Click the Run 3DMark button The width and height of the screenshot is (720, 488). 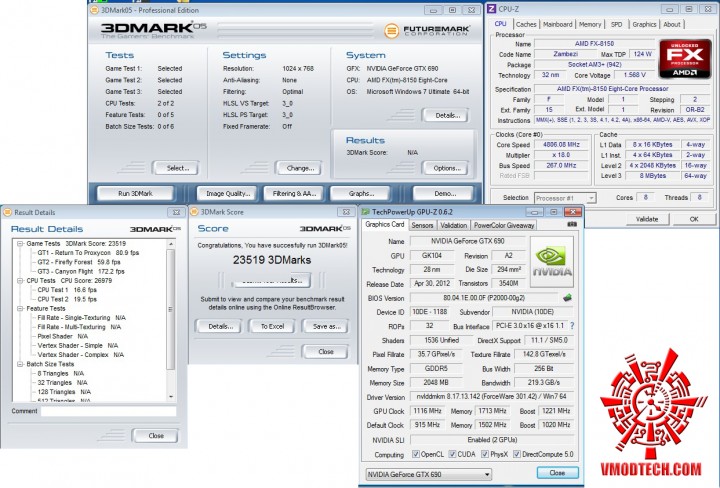(135, 193)
